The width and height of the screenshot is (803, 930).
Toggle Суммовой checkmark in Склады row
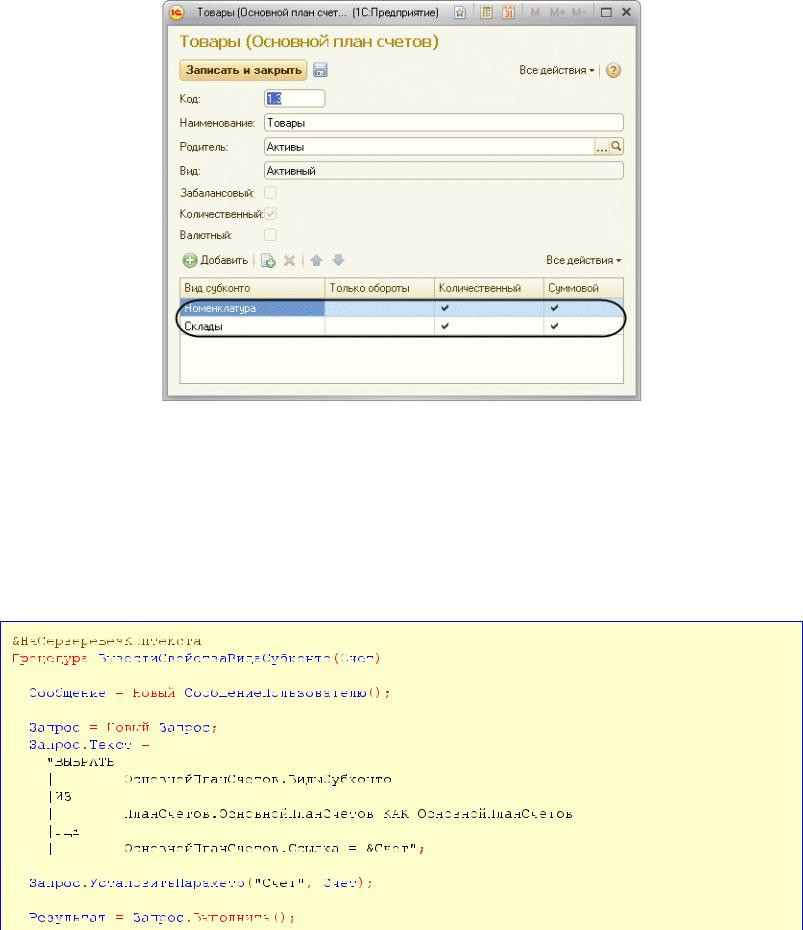(x=555, y=326)
